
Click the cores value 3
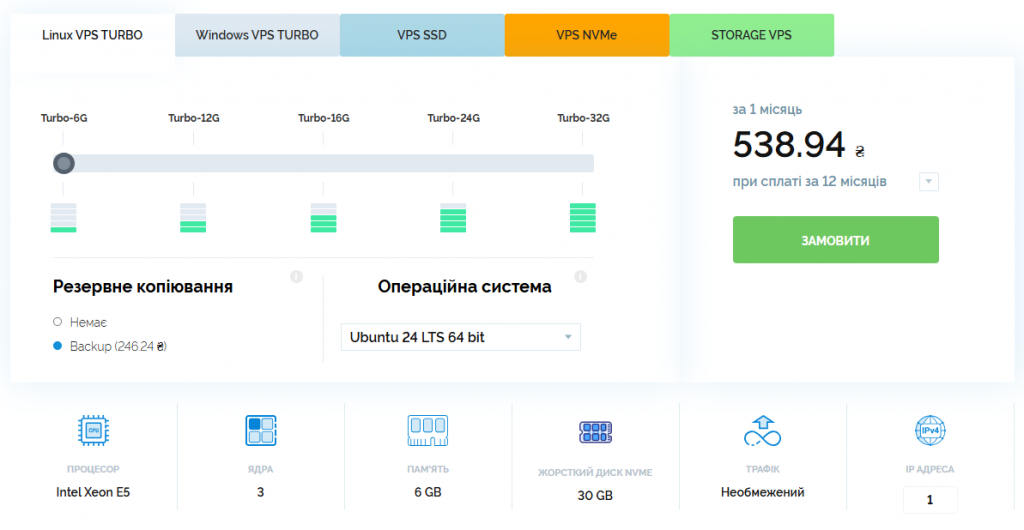pyautogui.click(x=261, y=492)
